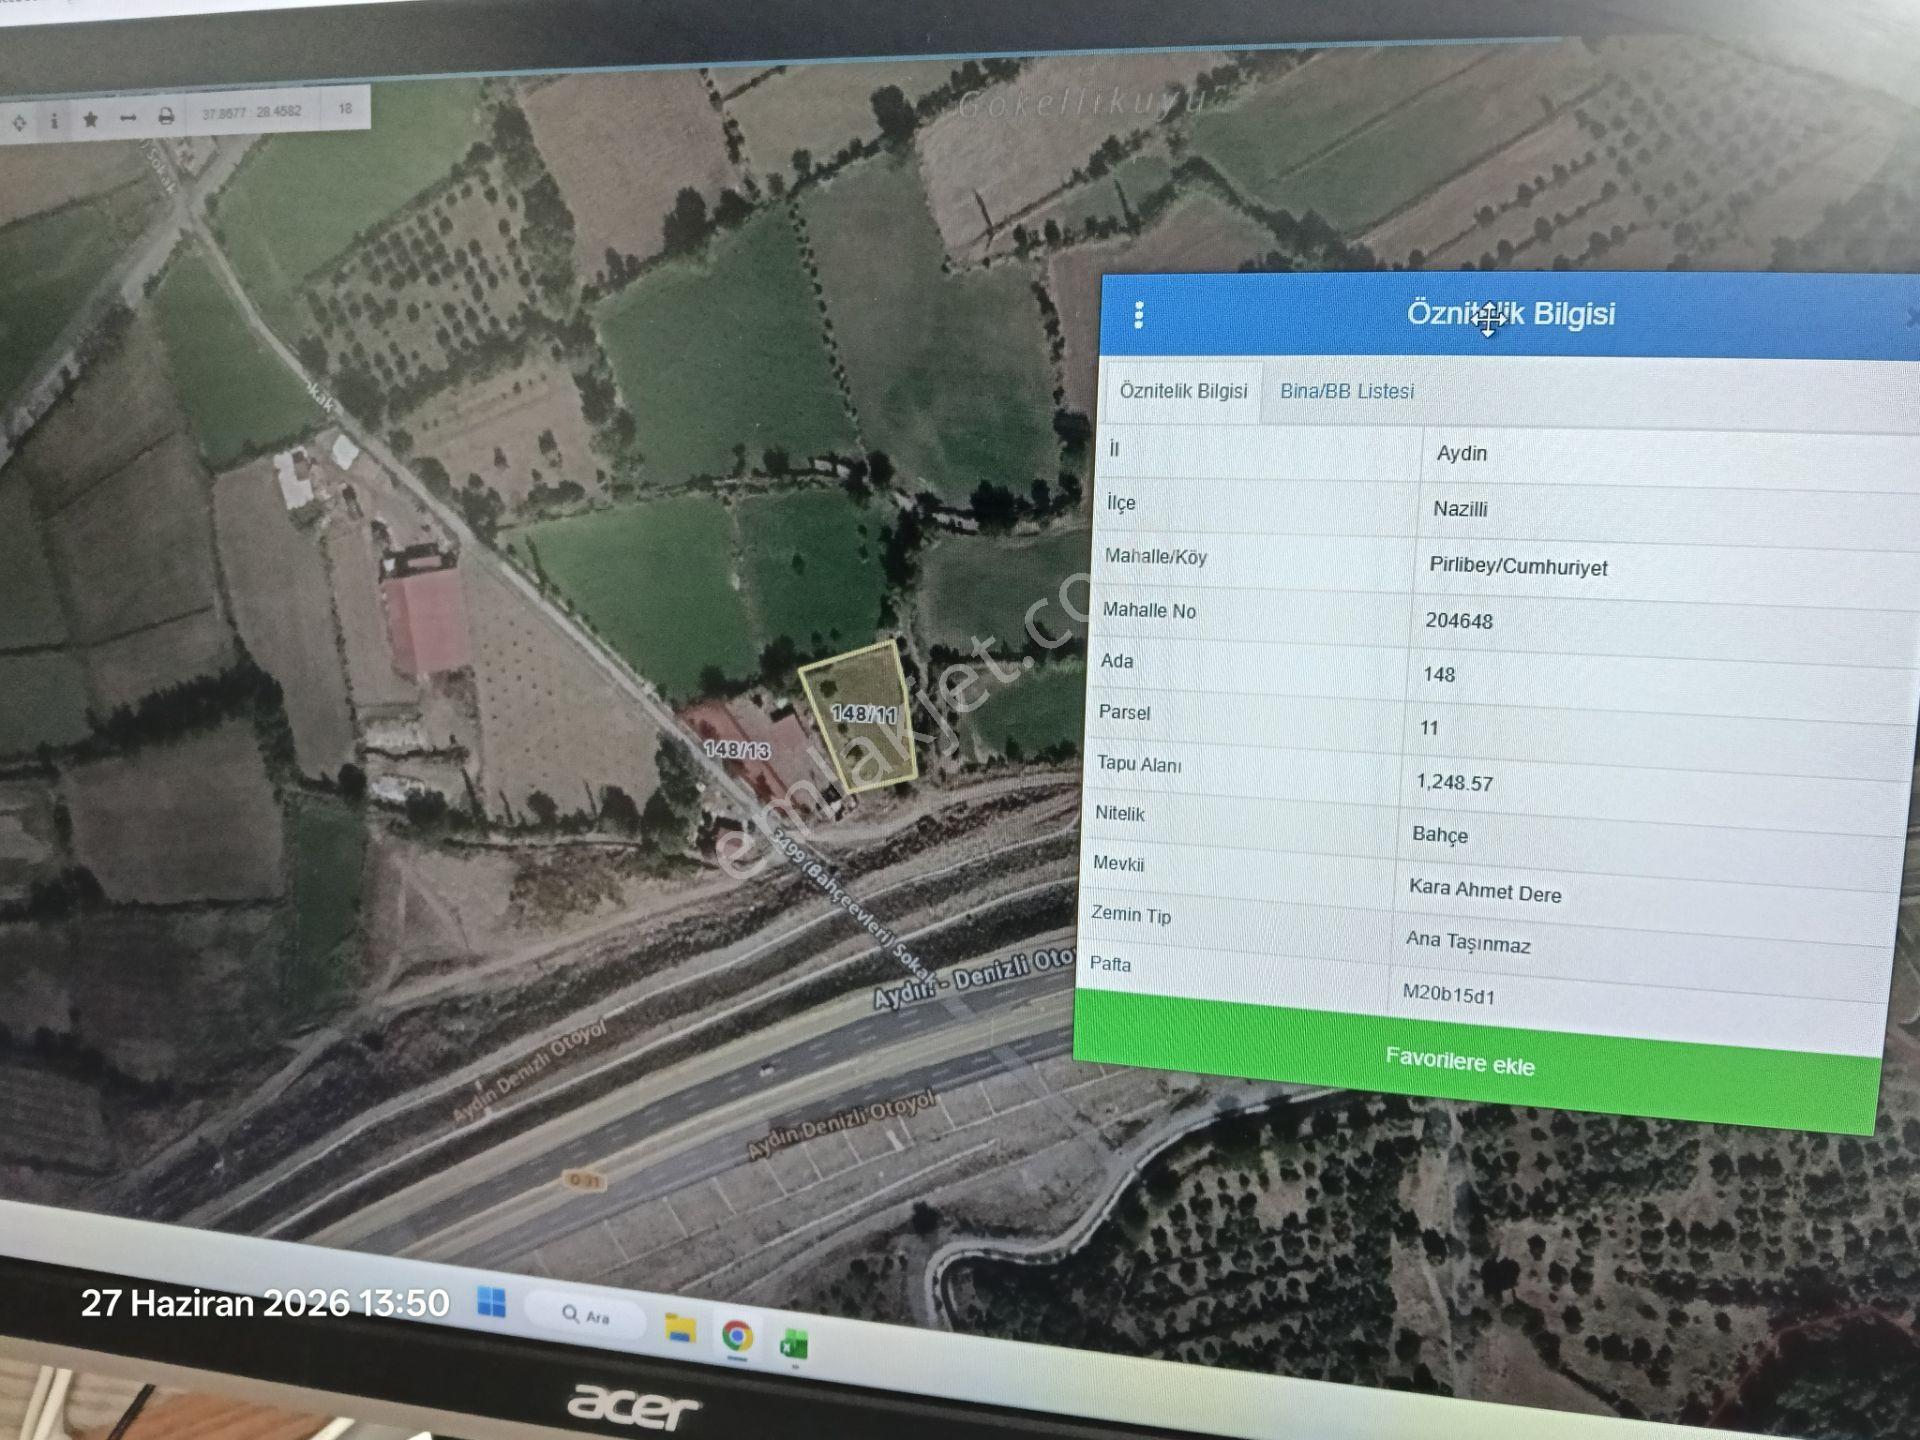Select parcel 148/13 on the map

pos(737,750)
